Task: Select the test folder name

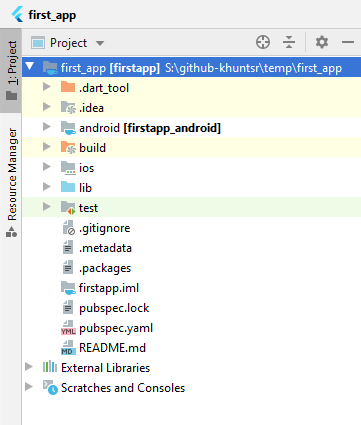Action: pyautogui.click(x=88, y=208)
